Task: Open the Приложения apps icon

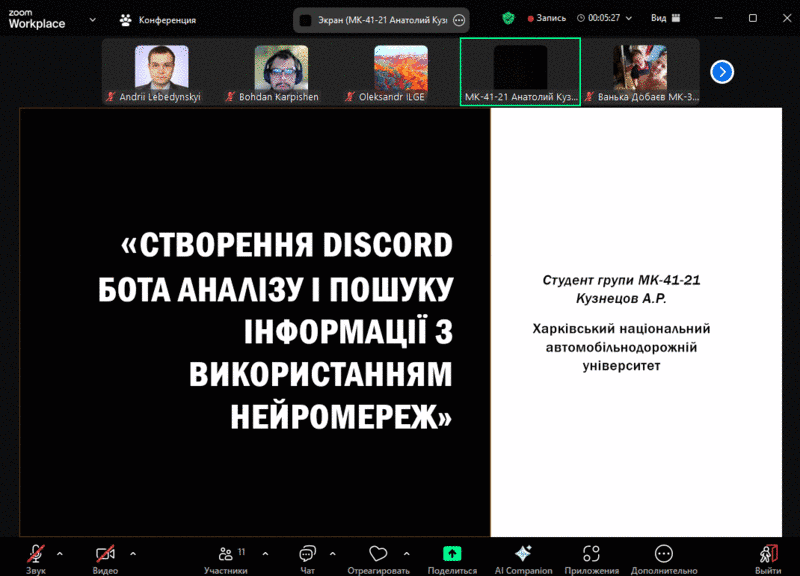Action: click(591, 554)
